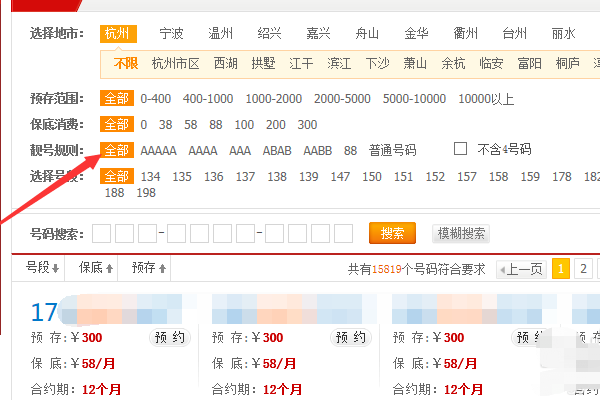Select the AAAAA 靓号规则 option
This screenshot has height=400, width=600.
pyautogui.click(x=158, y=150)
